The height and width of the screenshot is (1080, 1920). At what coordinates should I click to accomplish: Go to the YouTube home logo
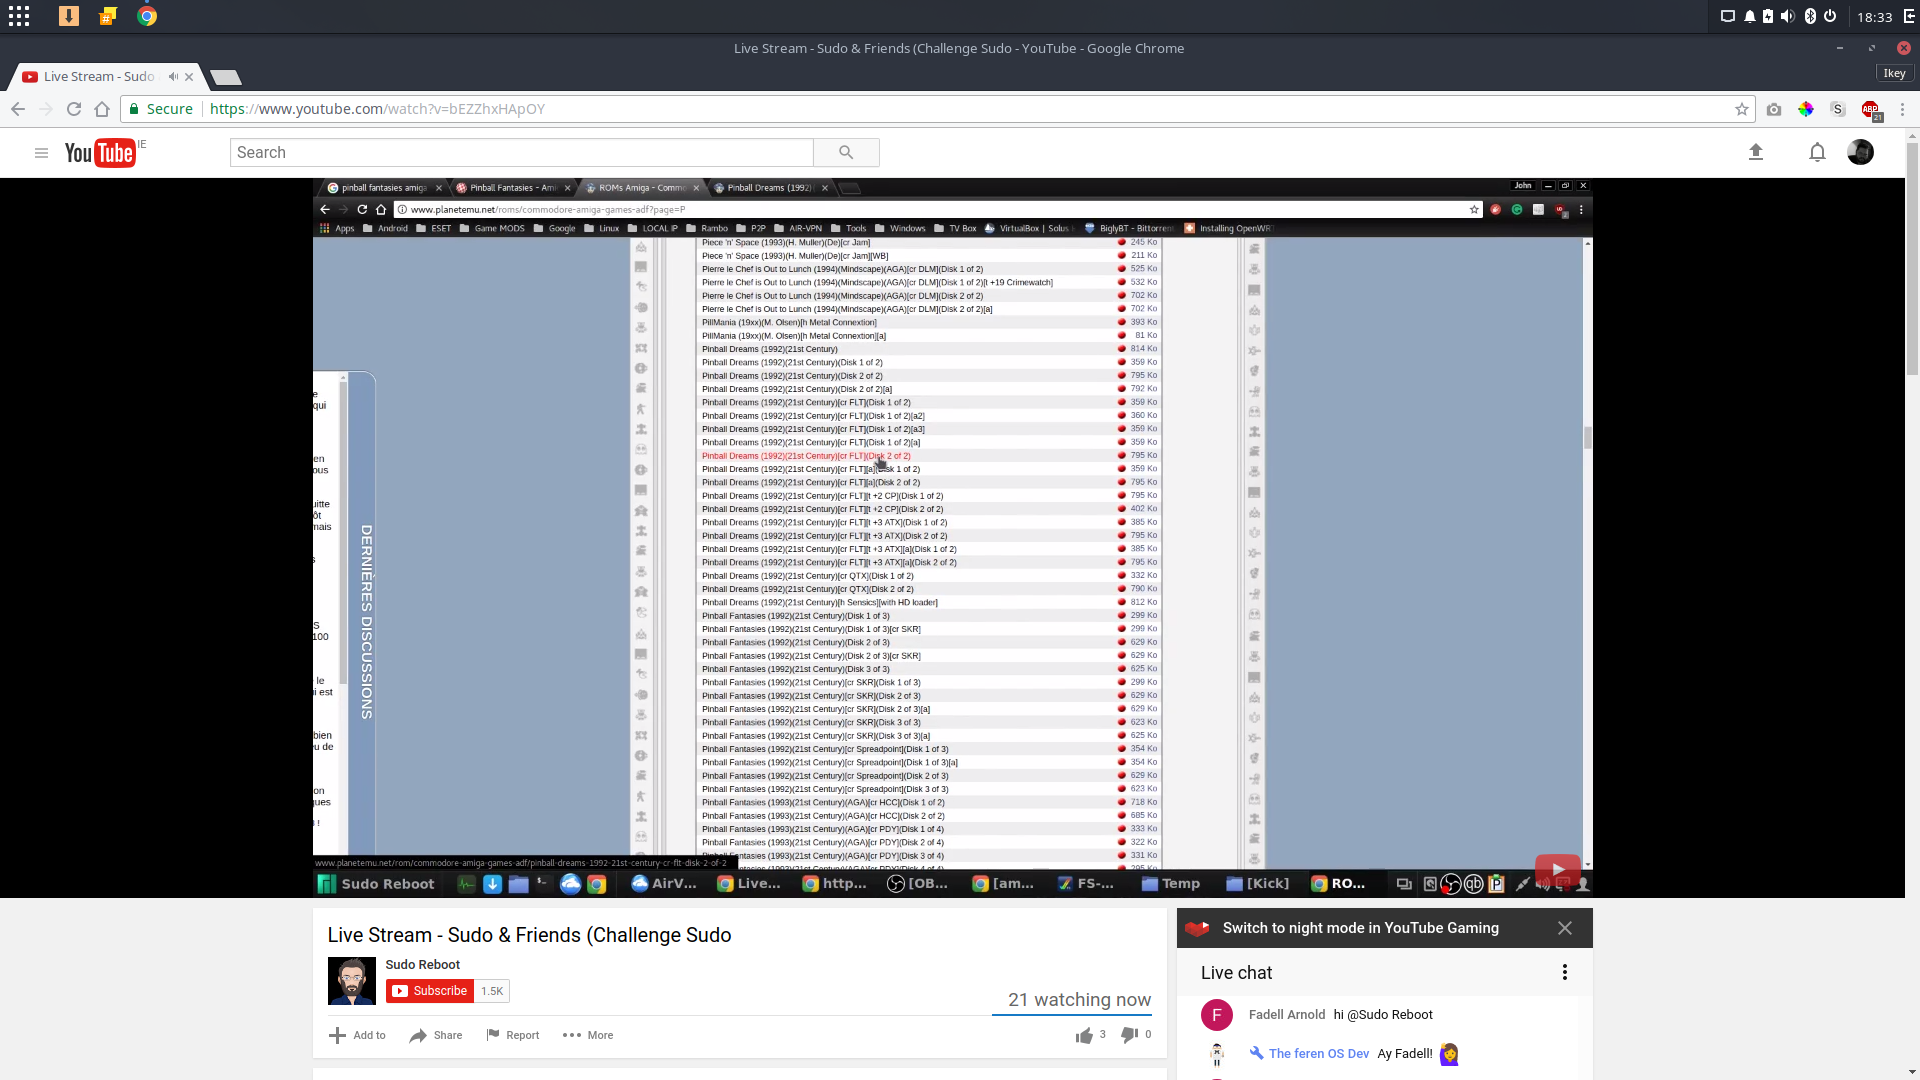(100, 153)
